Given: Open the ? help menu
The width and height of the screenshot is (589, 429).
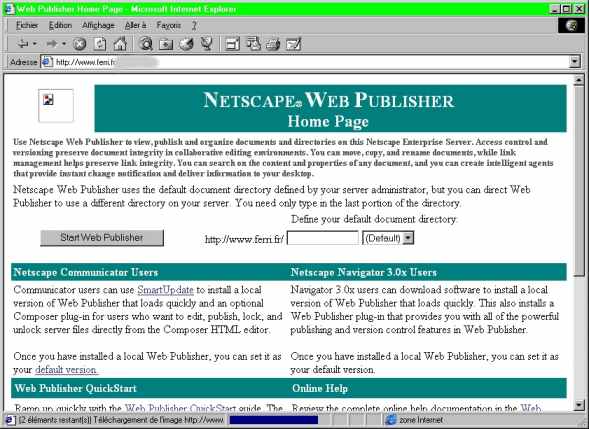Looking at the screenshot, I should (x=194, y=26).
